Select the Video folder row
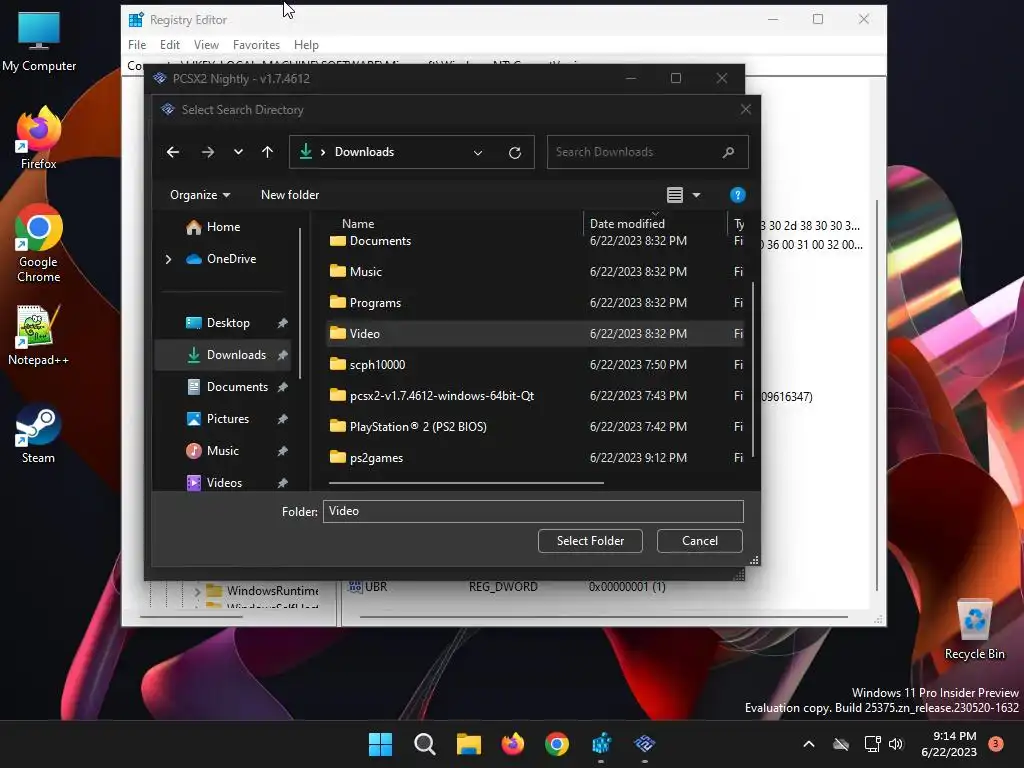Screen dimensions: 1024x768 [x=536, y=334]
